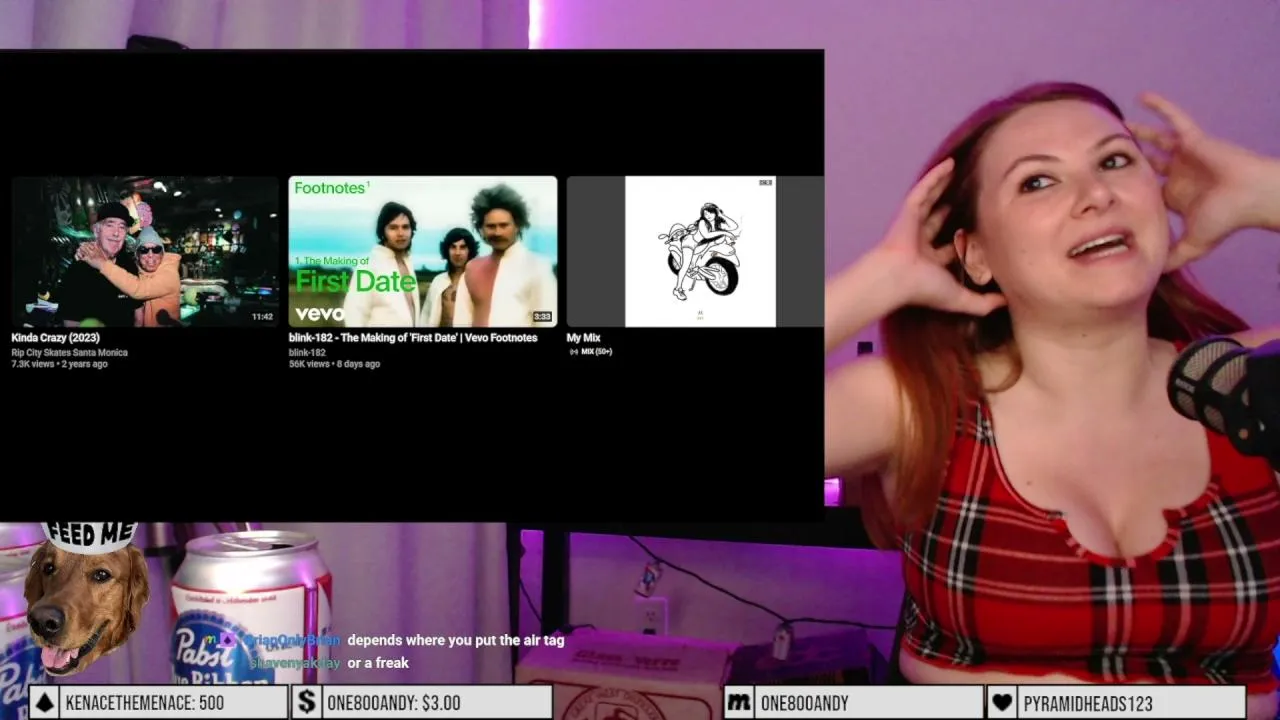Click the 'MIX (50+)' label
Viewport: 1280px width, 720px height.
click(x=597, y=352)
